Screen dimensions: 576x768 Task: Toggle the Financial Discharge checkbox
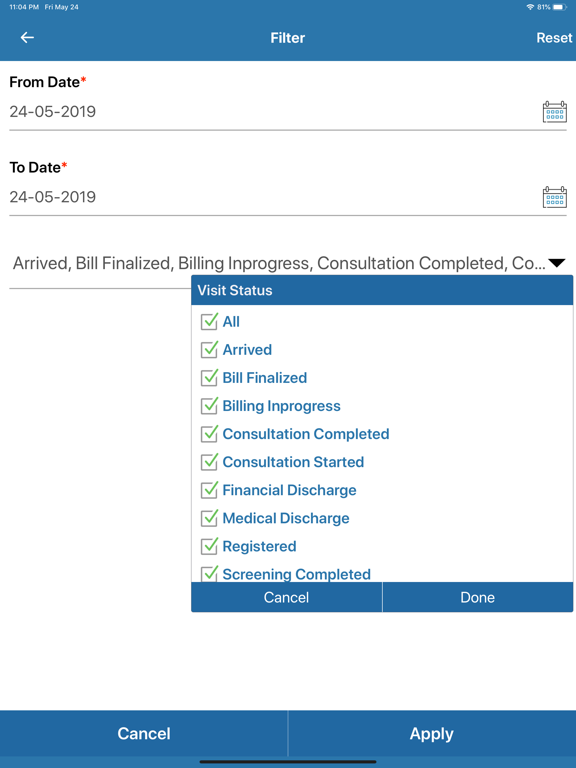[x=209, y=490]
